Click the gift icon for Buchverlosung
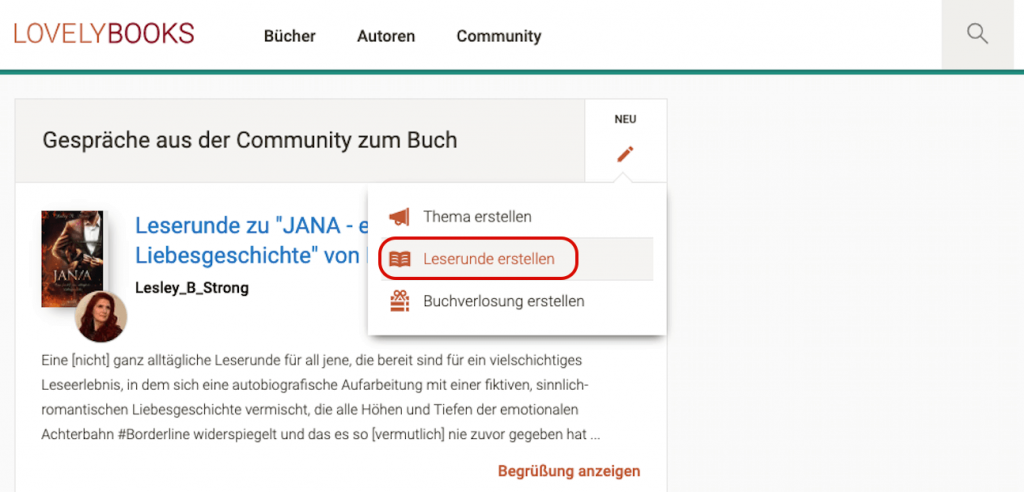This screenshot has width=1024, height=492. (x=400, y=301)
